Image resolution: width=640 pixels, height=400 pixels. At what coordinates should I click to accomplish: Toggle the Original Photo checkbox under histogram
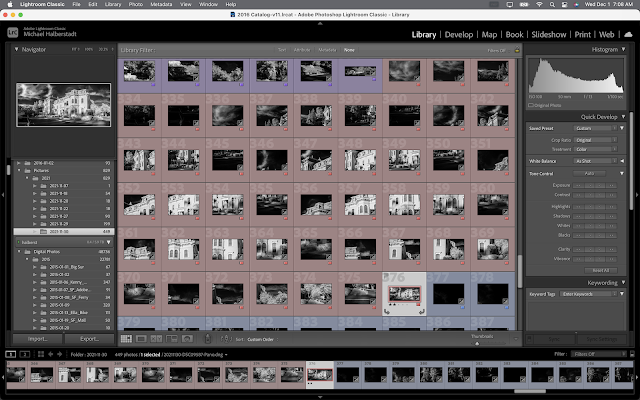tap(531, 105)
